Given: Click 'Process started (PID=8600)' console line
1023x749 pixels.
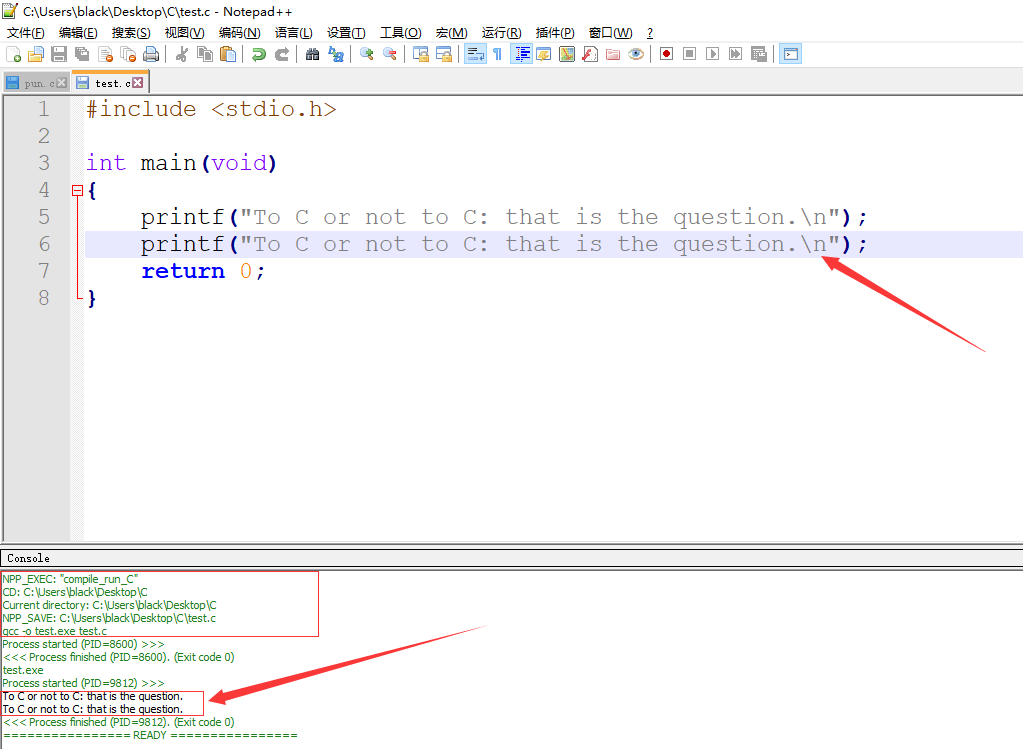Looking at the screenshot, I should tap(84, 644).
